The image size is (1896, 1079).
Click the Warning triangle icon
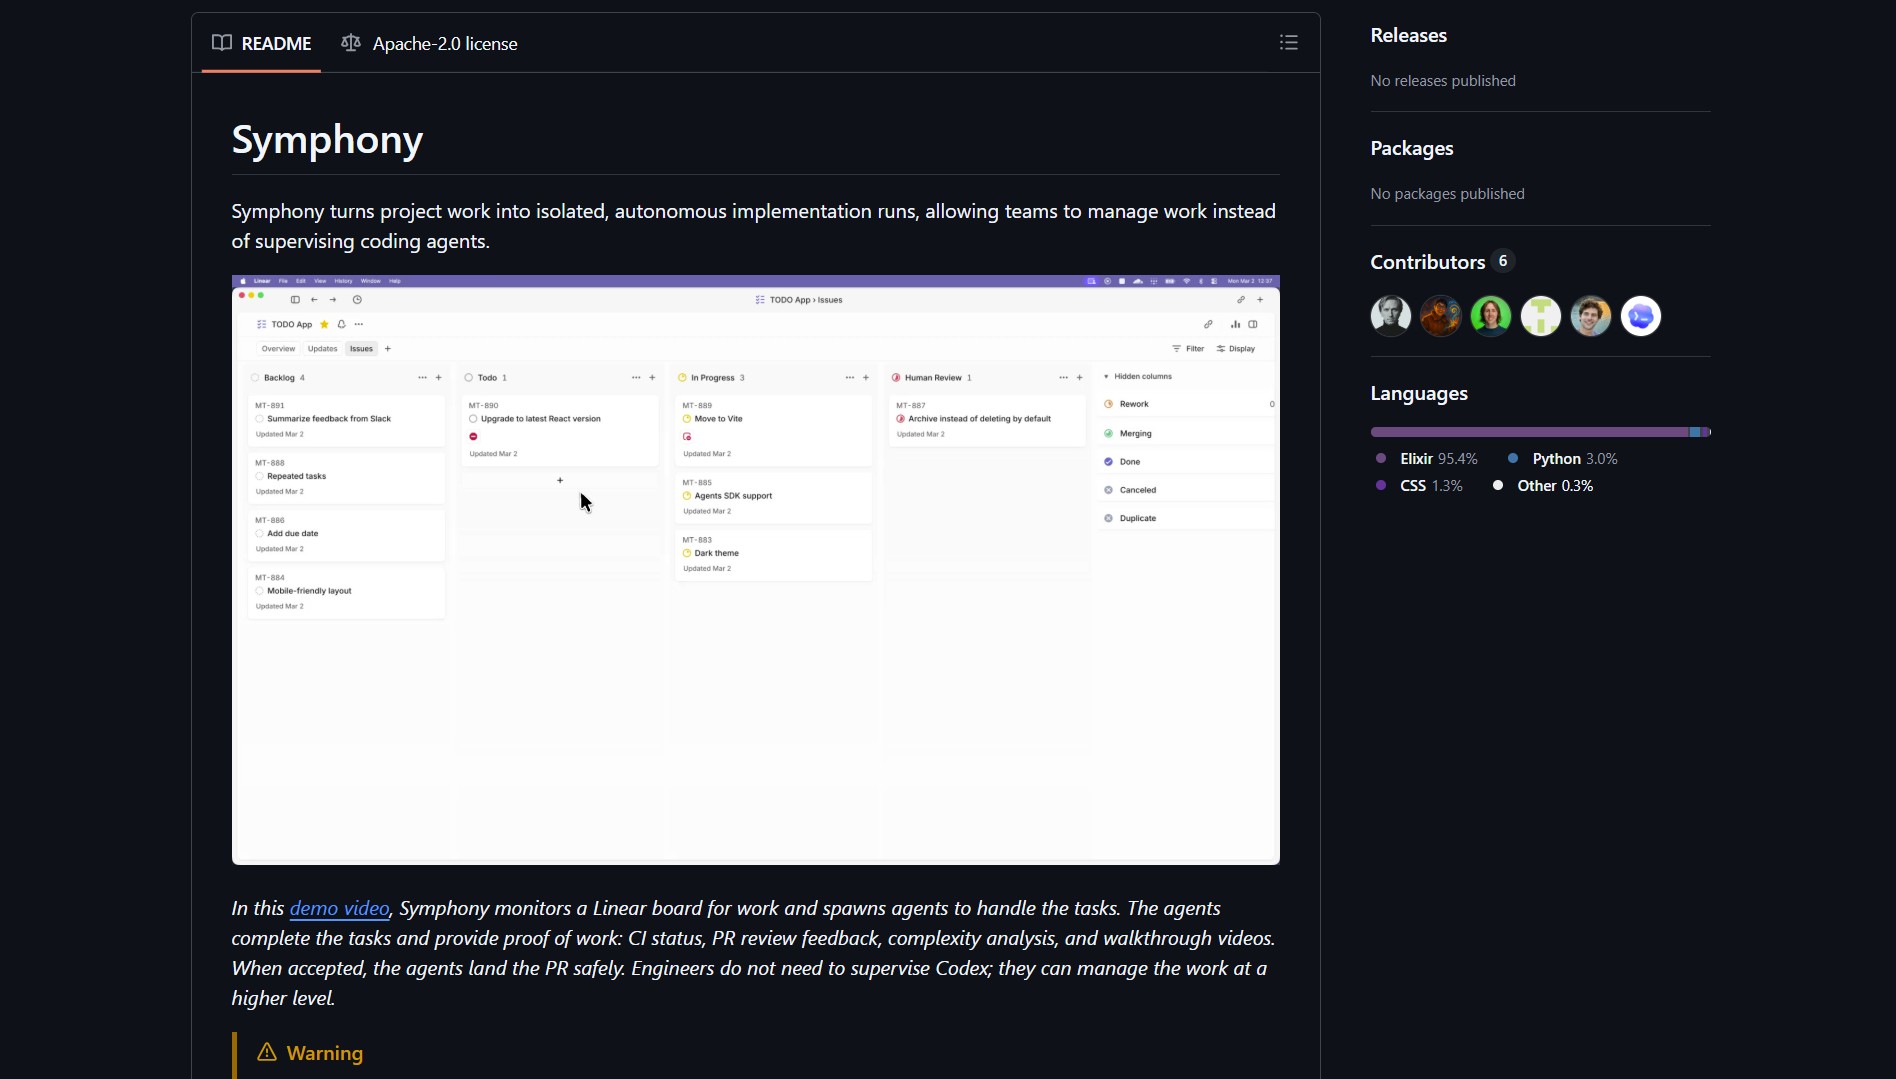267,1052
